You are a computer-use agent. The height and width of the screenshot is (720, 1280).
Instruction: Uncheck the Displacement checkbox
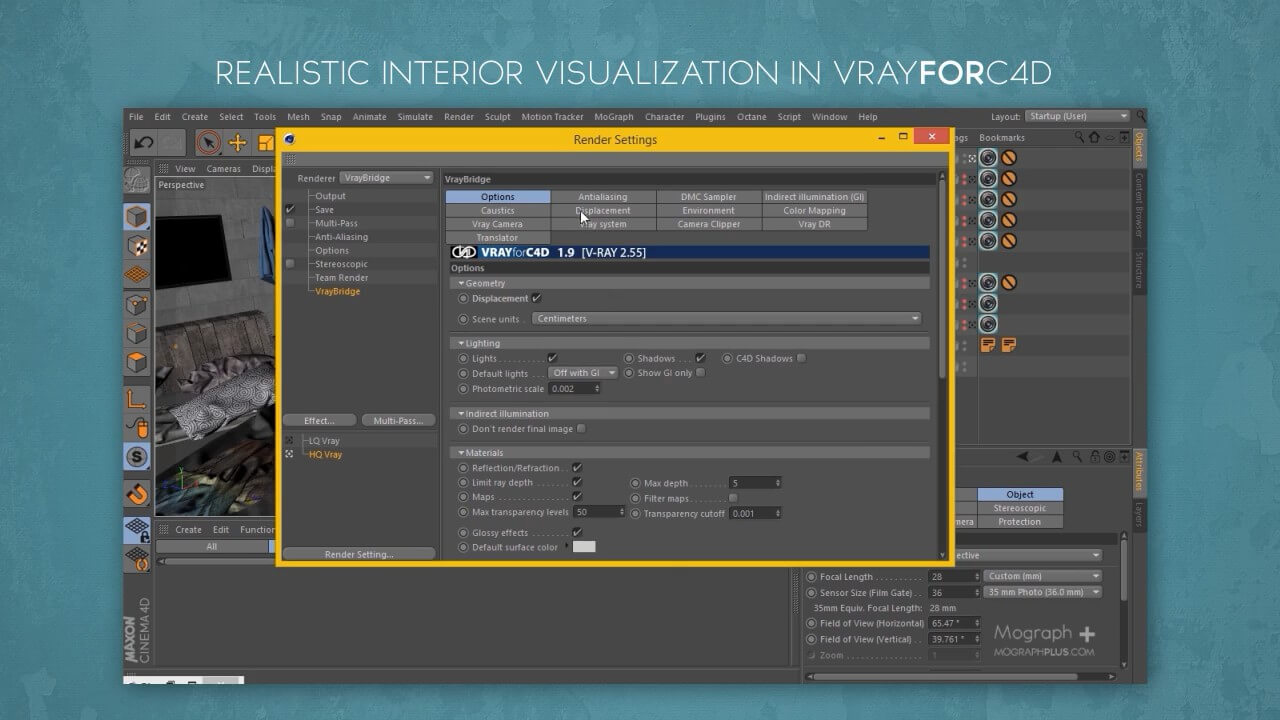(x=537, y=298)
